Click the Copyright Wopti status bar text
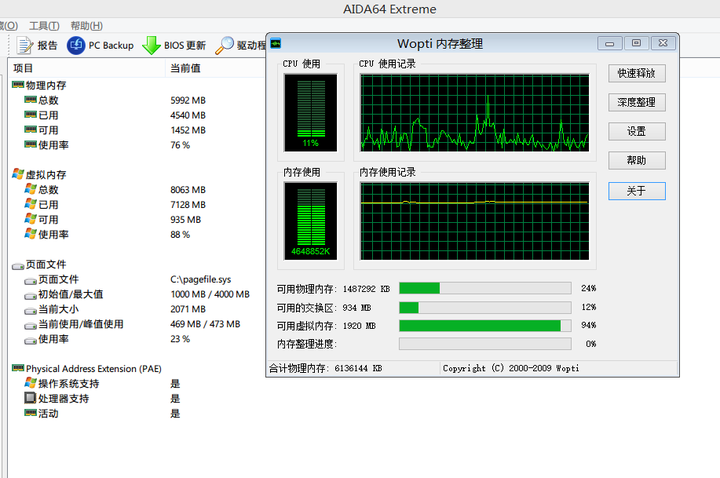The height and width of the screenshot is (478, 720). tap(511, 368)
